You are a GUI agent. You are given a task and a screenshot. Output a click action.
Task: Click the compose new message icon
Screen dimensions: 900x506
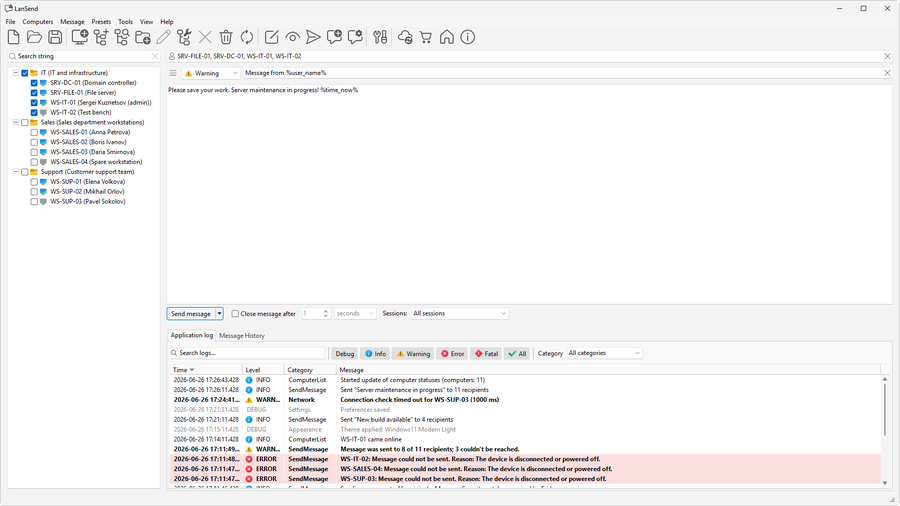(x=271, y=37)
